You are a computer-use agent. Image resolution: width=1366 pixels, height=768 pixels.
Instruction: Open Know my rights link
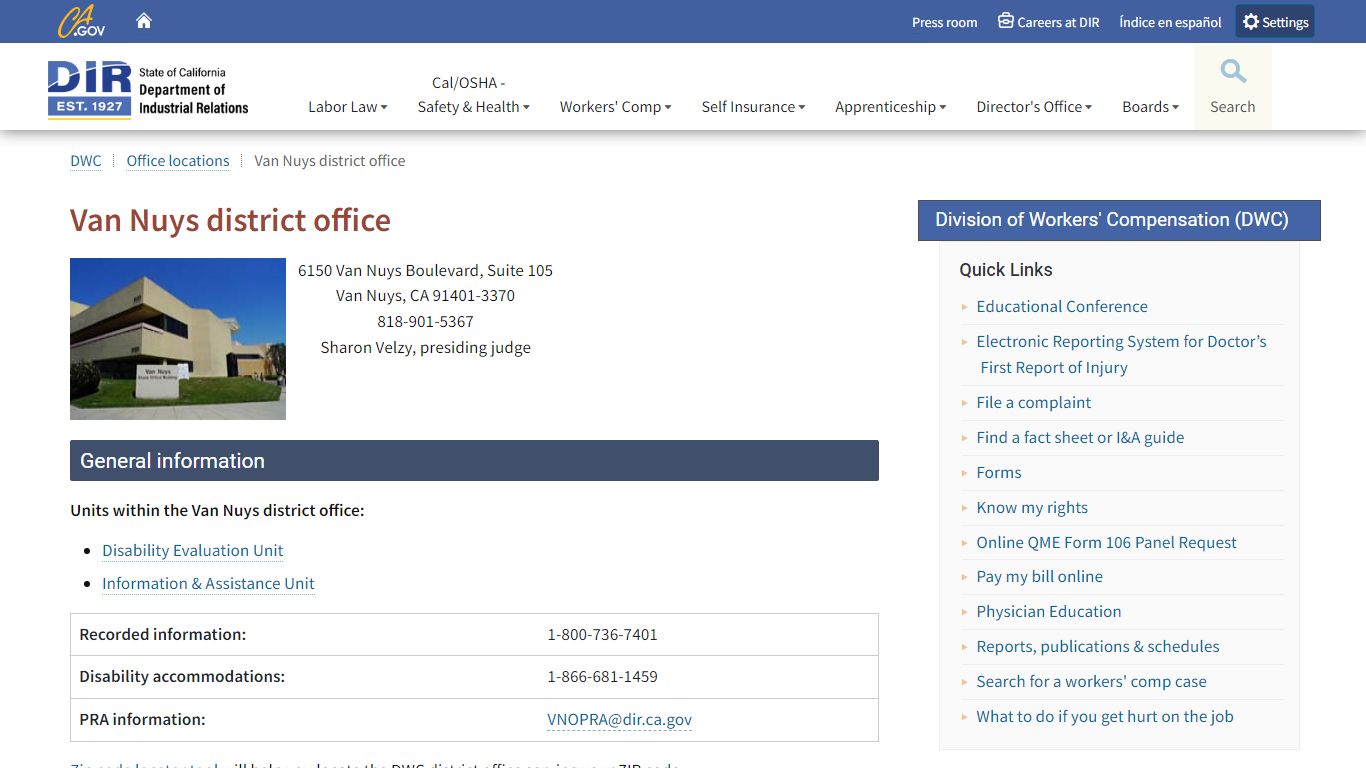point(1032,508)
